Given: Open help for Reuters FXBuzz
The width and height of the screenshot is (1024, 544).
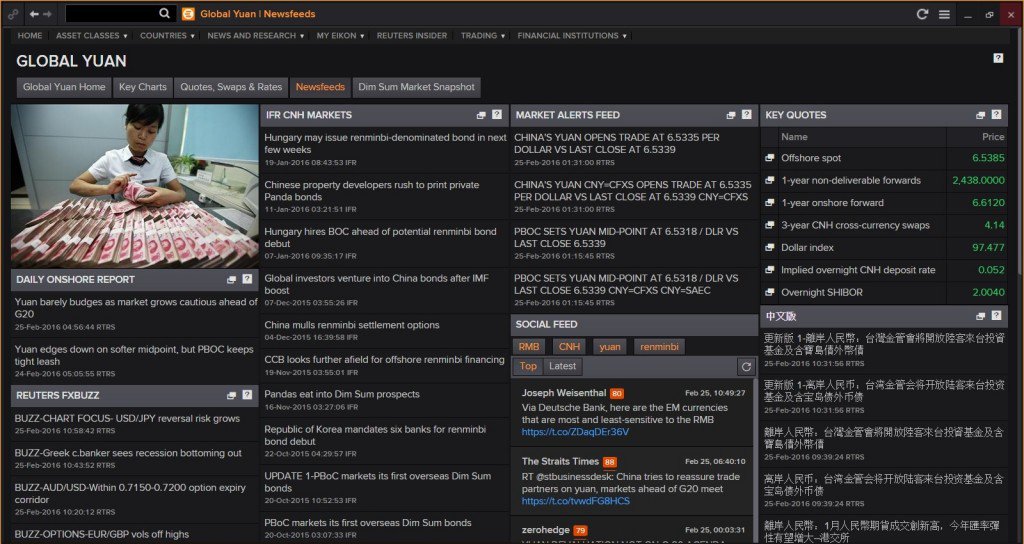Looking at the screenshot, I should (247, 394).
